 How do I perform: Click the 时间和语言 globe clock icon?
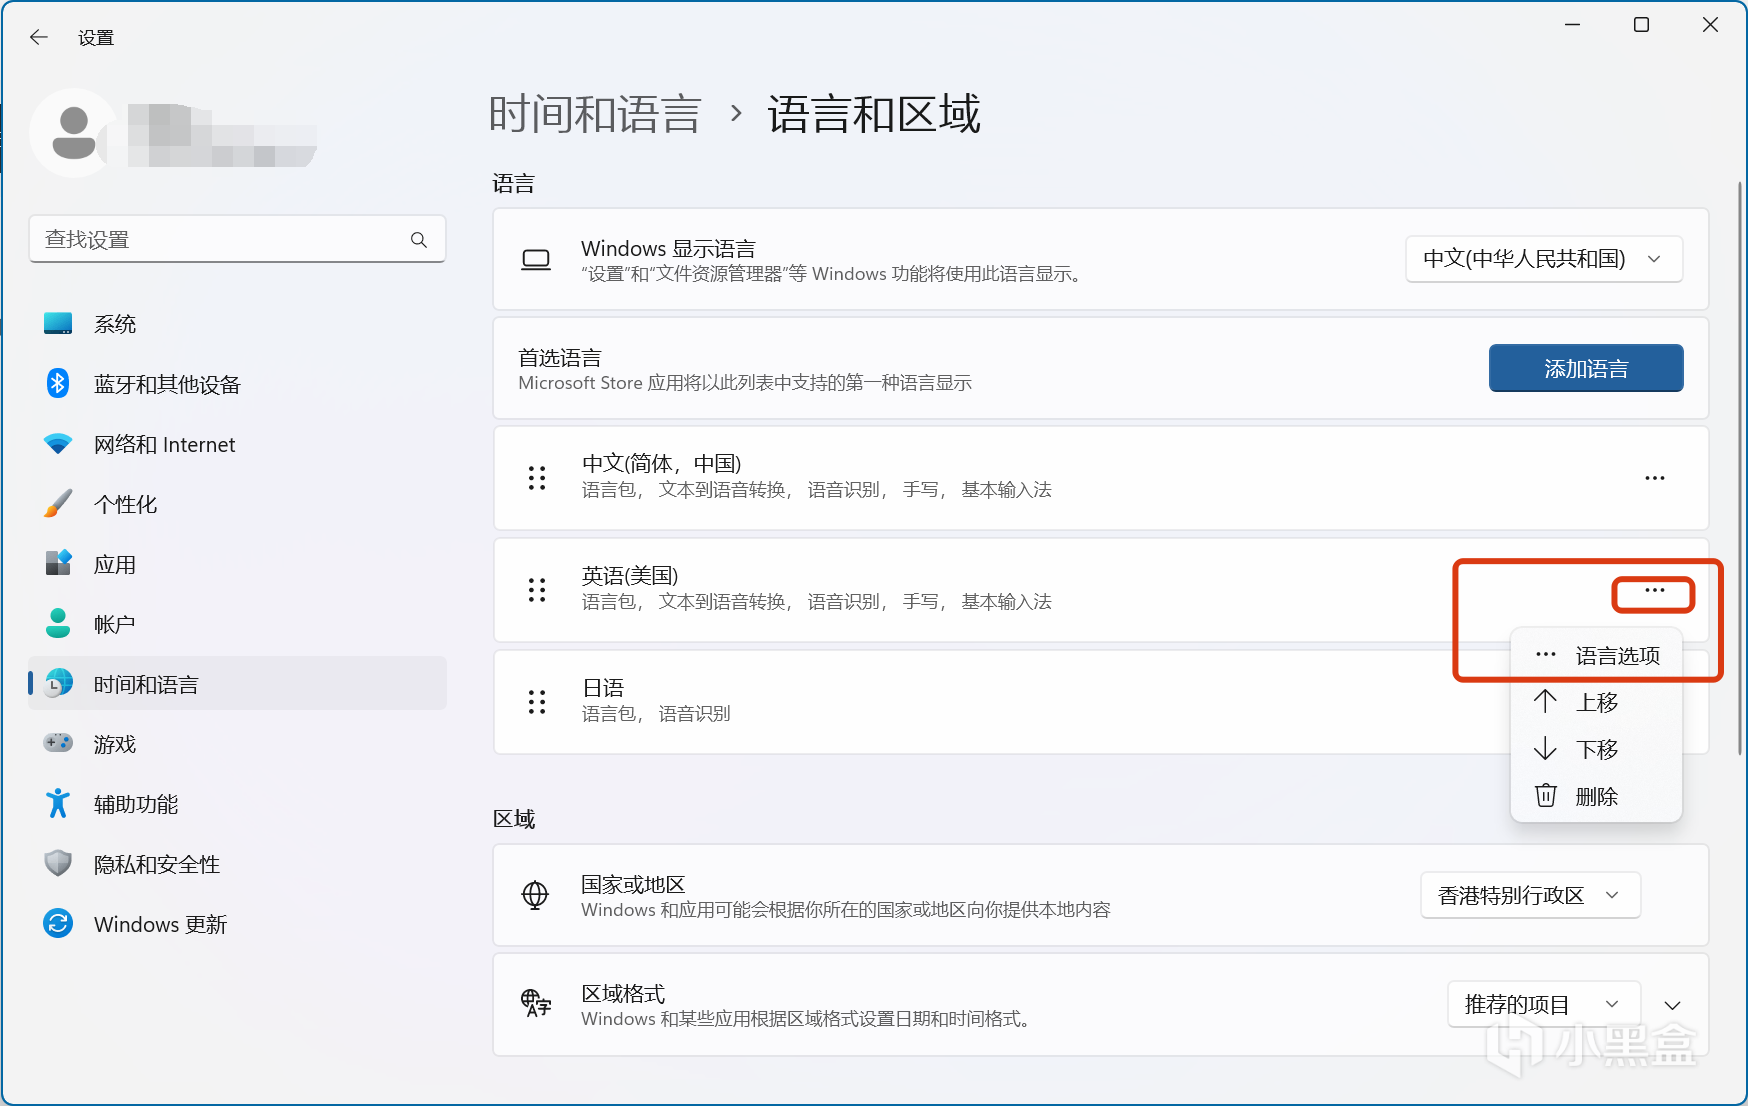tap(58, 683)
